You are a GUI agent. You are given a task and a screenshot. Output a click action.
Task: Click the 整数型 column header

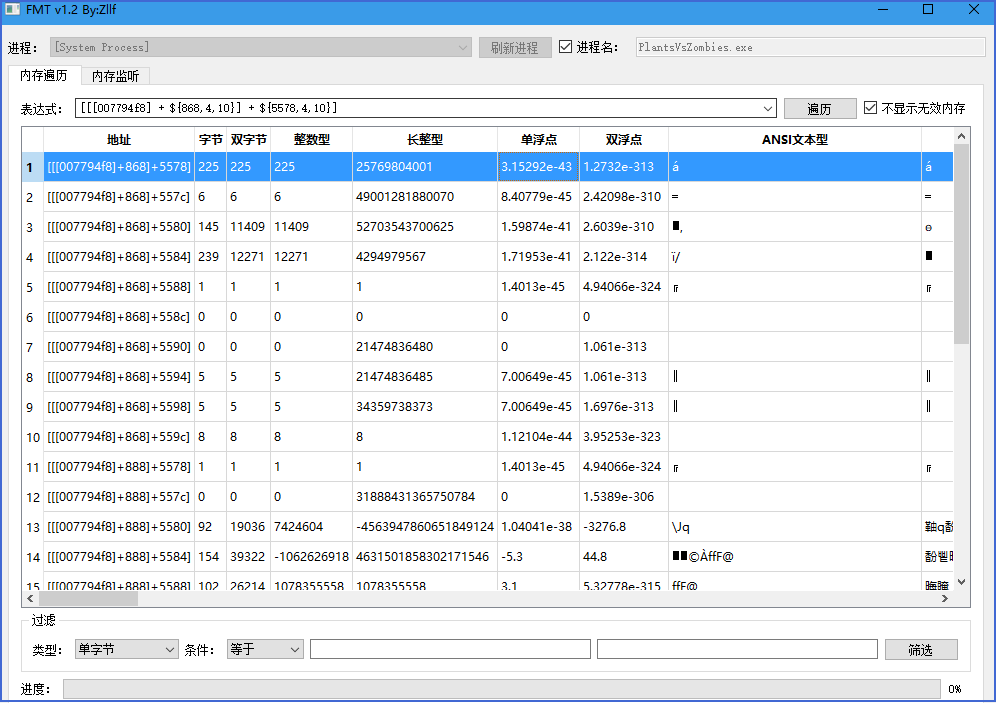pos(311,140)
